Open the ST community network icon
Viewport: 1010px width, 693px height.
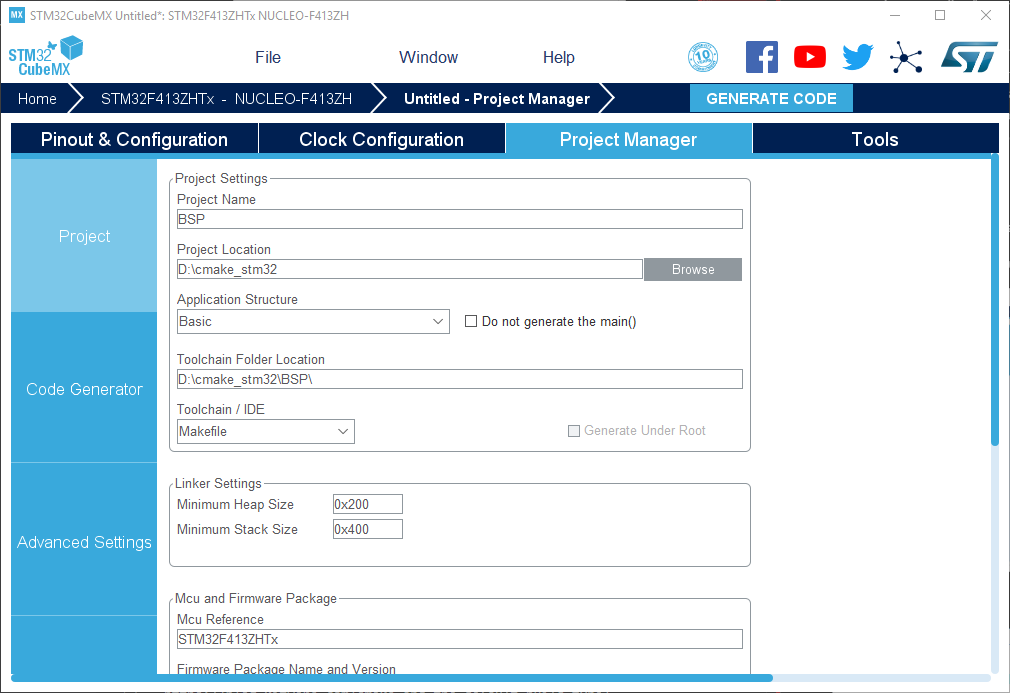coord(906,57)
